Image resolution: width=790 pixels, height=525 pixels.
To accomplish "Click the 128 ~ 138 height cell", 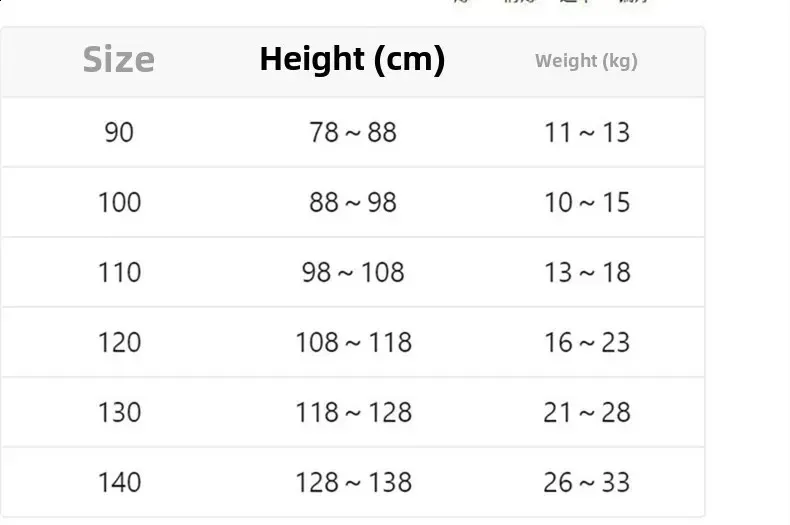I will point(353,483).
